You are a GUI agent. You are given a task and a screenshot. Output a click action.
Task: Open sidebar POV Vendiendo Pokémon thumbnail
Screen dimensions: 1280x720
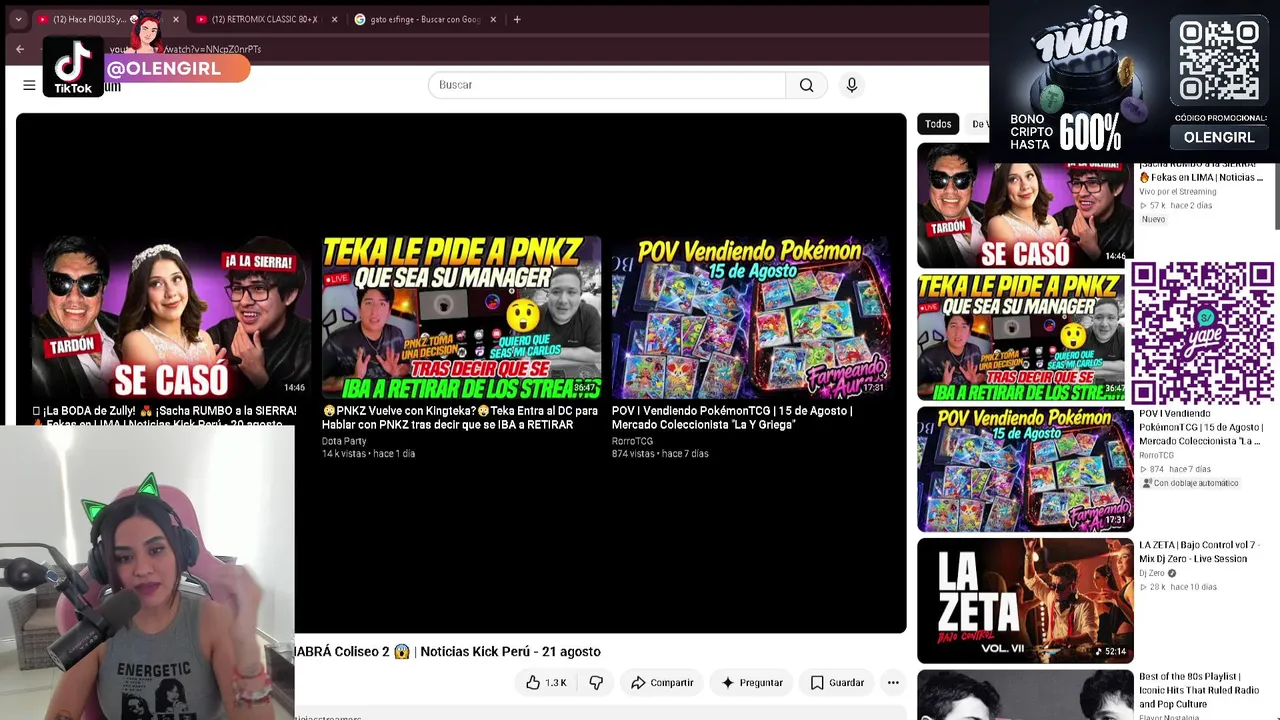click(1025, 469)
